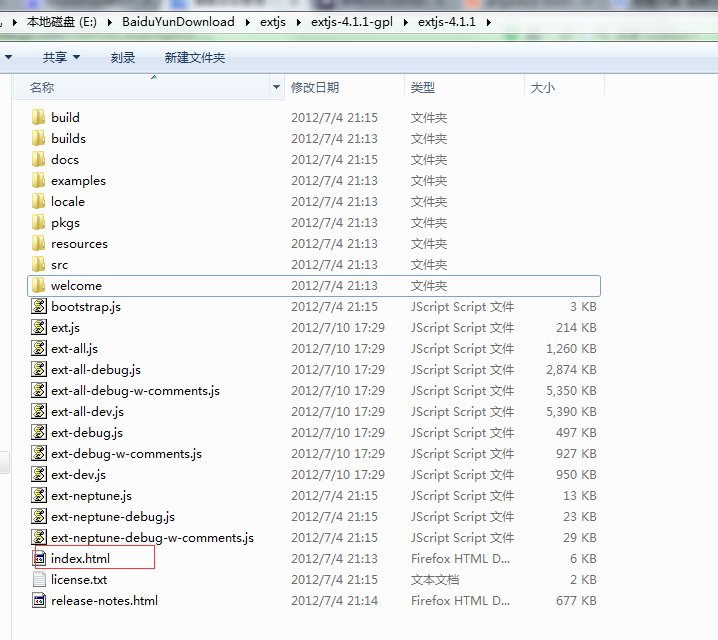The image size is (718, 640).
Task: Go to 本地磁盘 (E:) in address bar
Action: 62,22
